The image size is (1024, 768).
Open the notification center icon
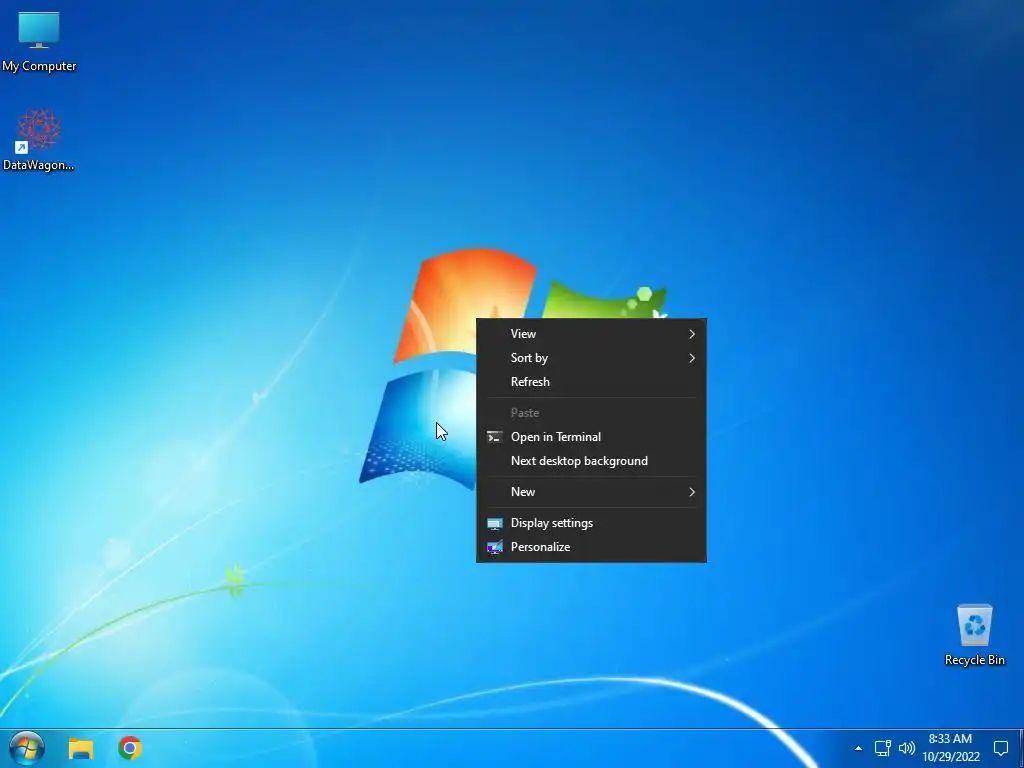coord(1000,748)
